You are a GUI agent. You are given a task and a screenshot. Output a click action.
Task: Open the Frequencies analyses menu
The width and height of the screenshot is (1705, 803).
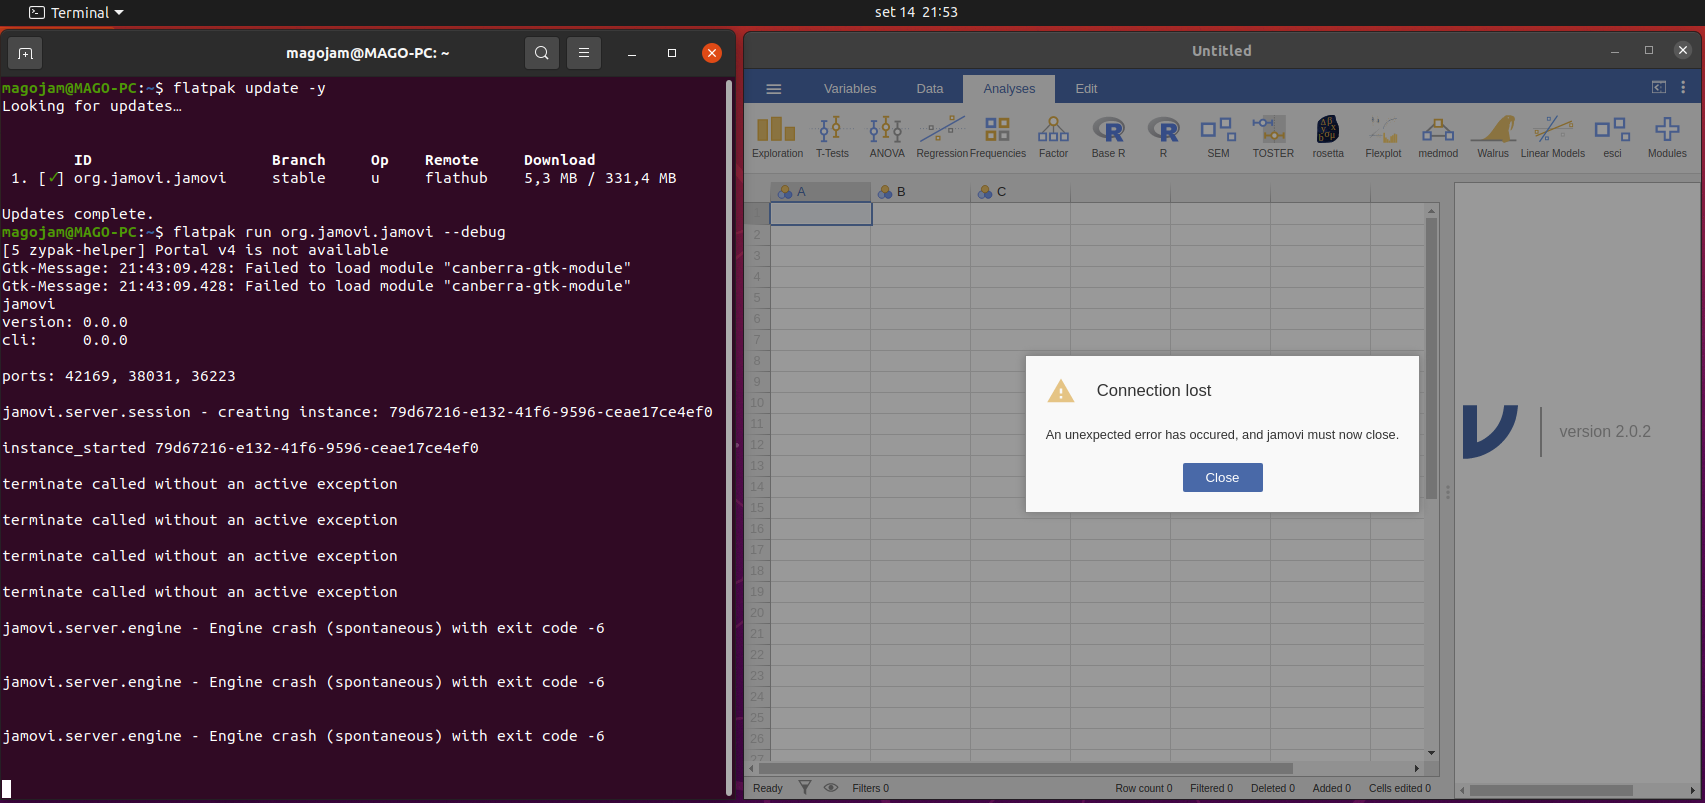pos(997,137)
